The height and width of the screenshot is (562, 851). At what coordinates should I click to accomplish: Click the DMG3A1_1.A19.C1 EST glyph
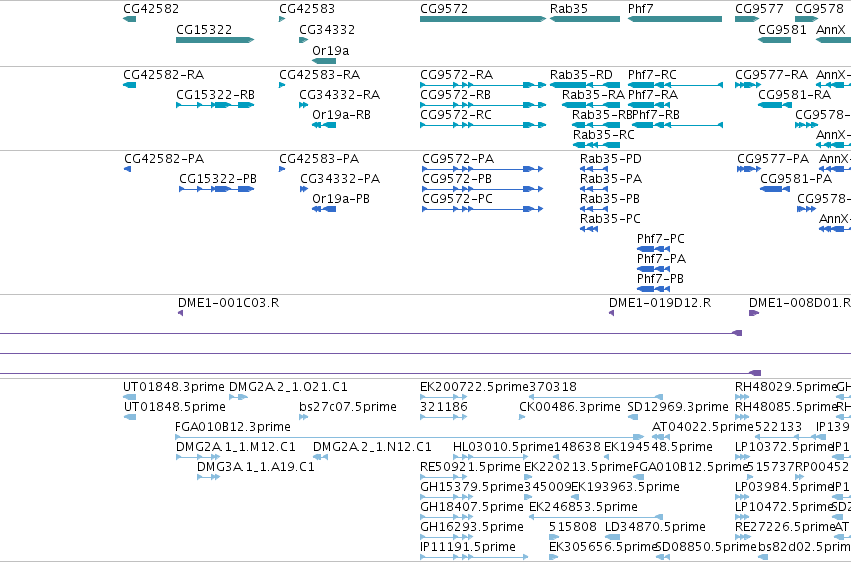coord(208,477)
